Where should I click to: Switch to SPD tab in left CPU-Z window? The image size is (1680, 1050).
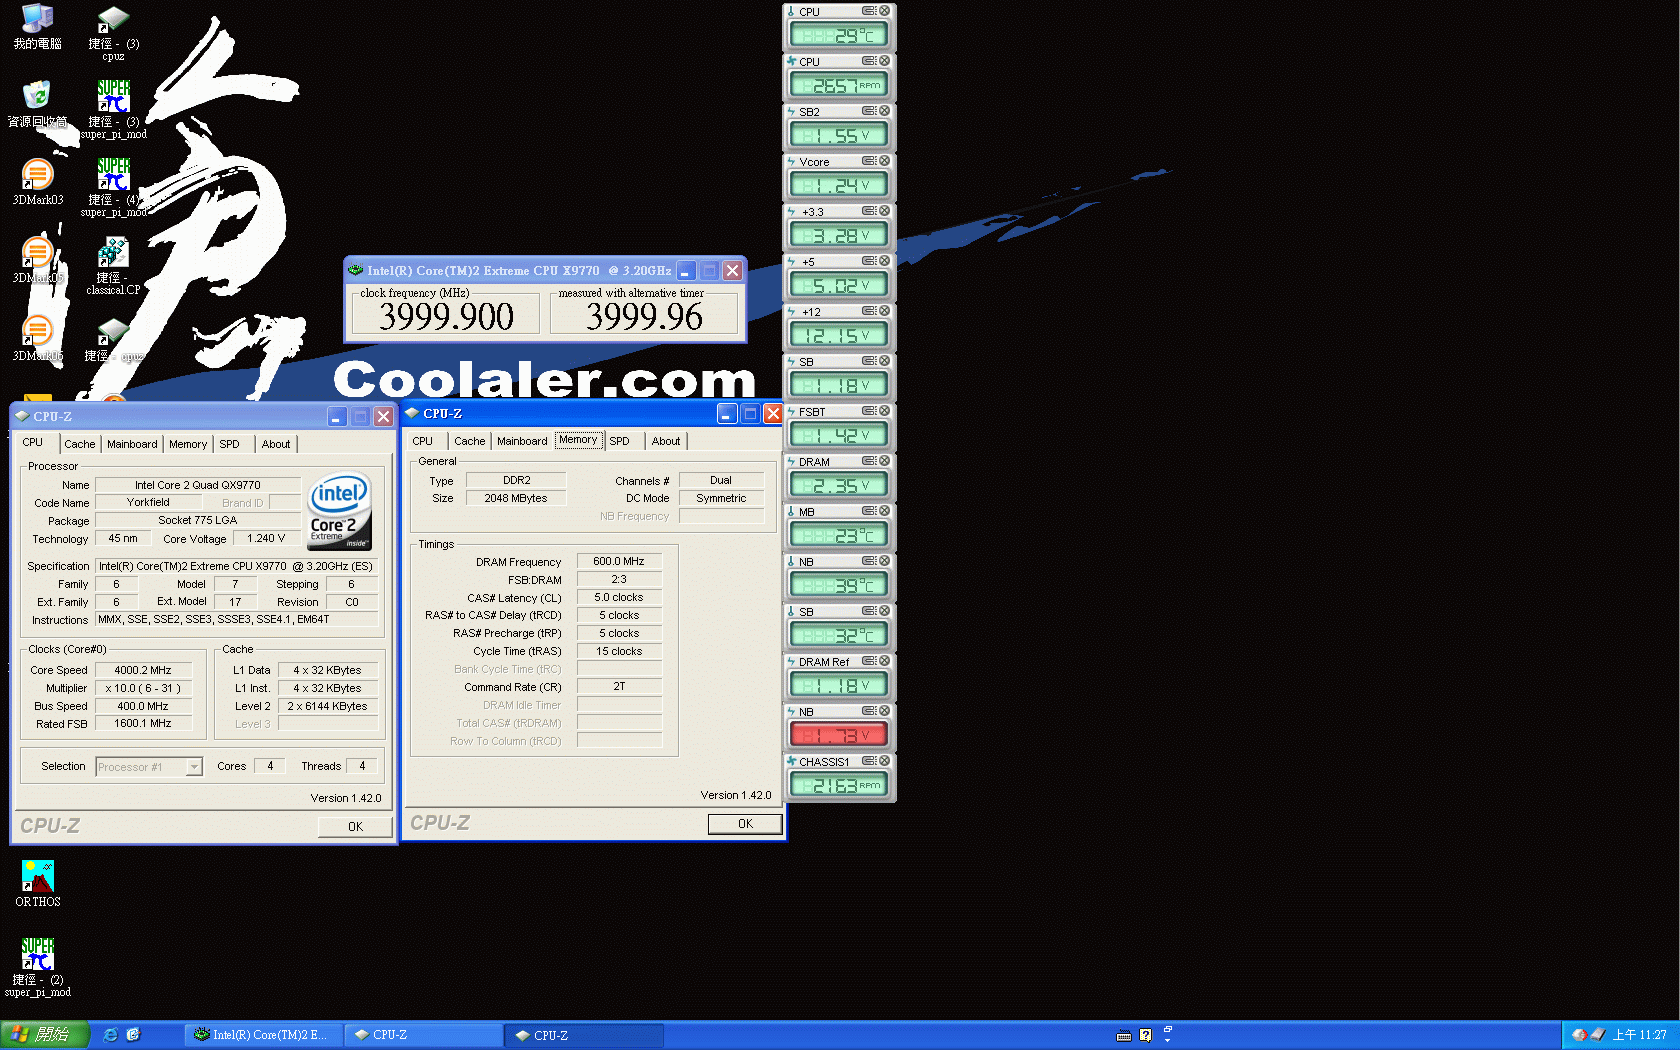230,444
